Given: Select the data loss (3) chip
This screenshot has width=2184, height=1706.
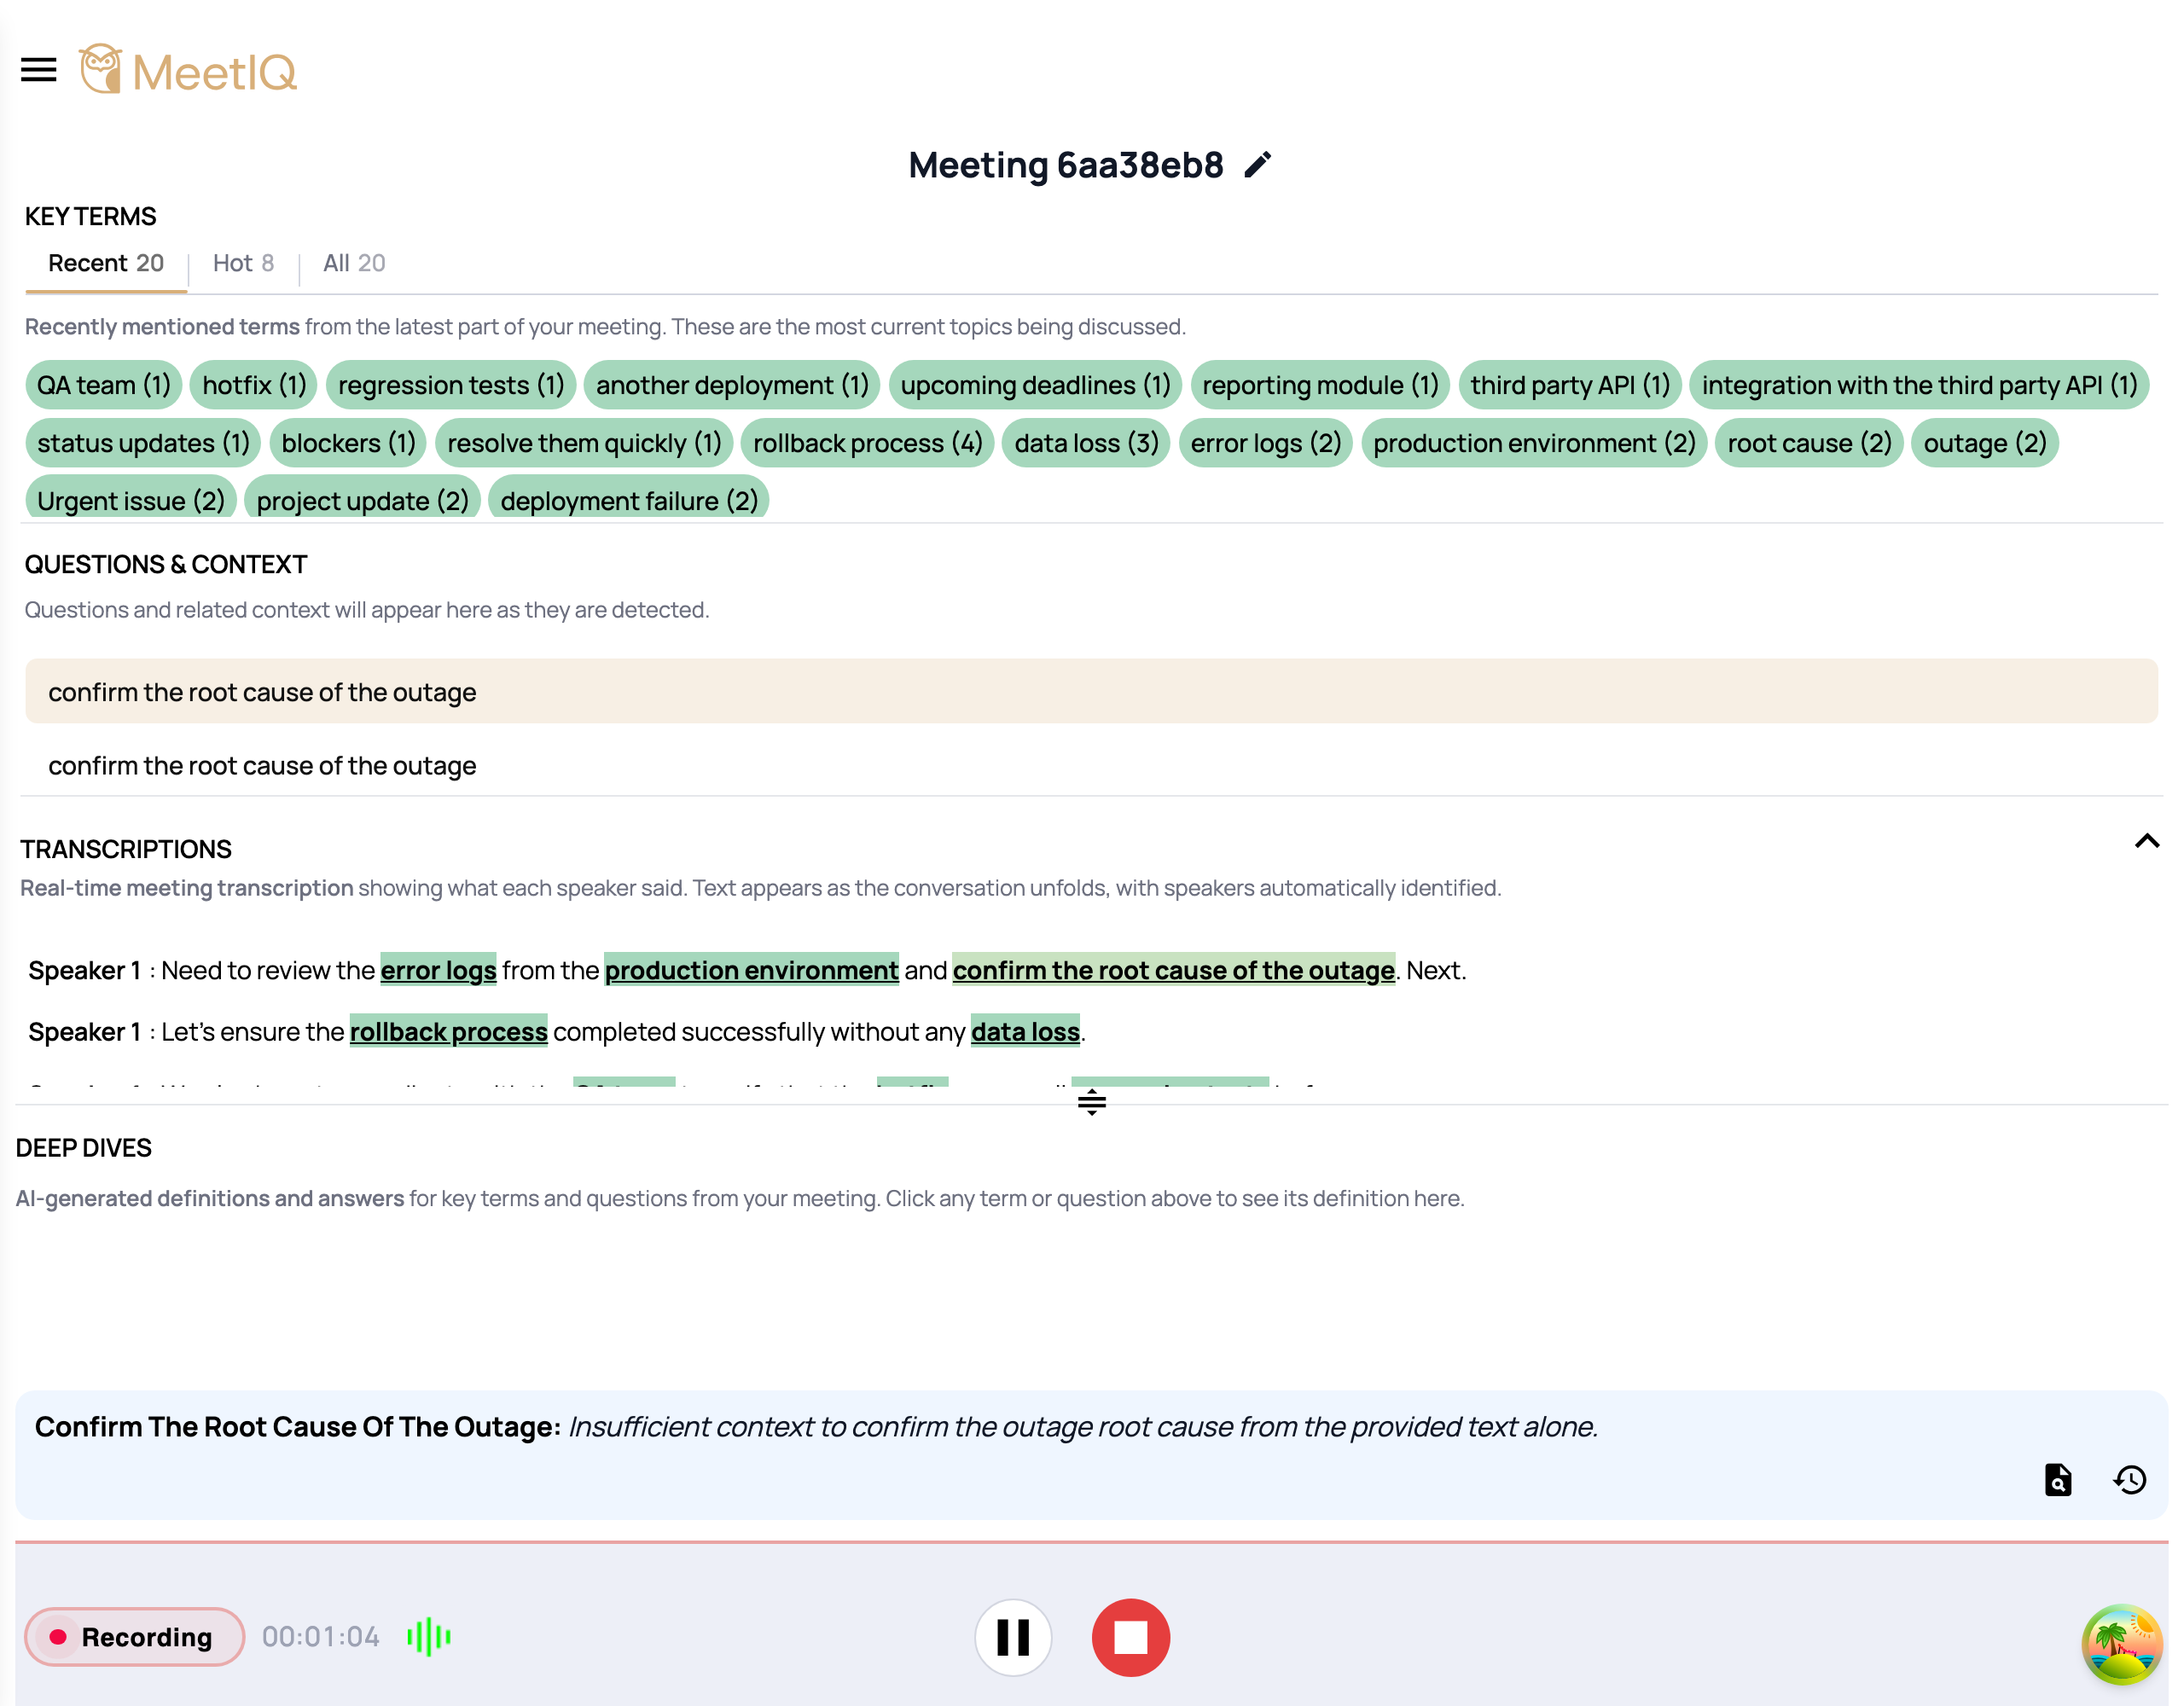Looking at the screenshot, I should [x=1086, y=443].
